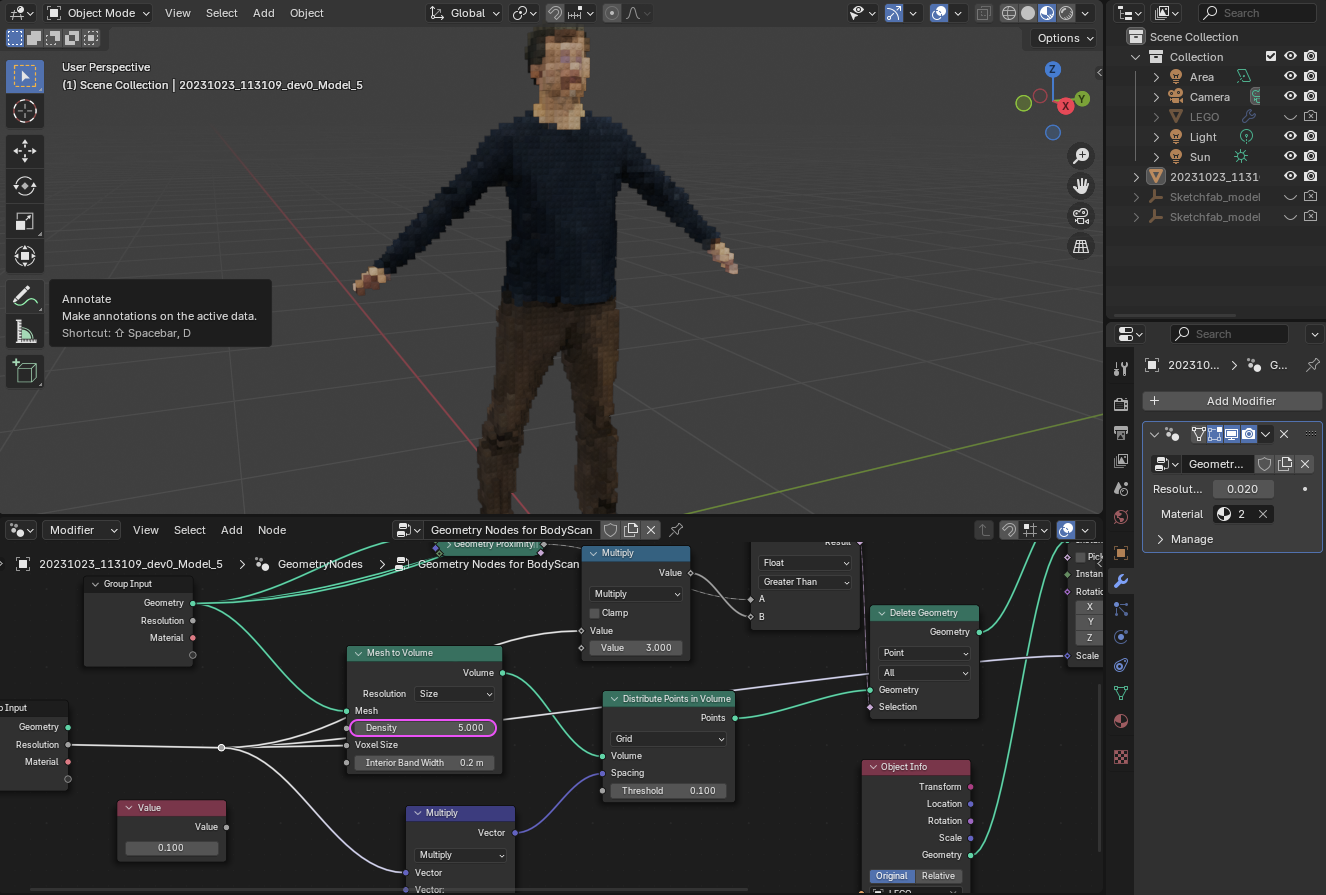Open the Add menu in node editor
Screen dimensions: 1326x895
(x=231, y=530)
